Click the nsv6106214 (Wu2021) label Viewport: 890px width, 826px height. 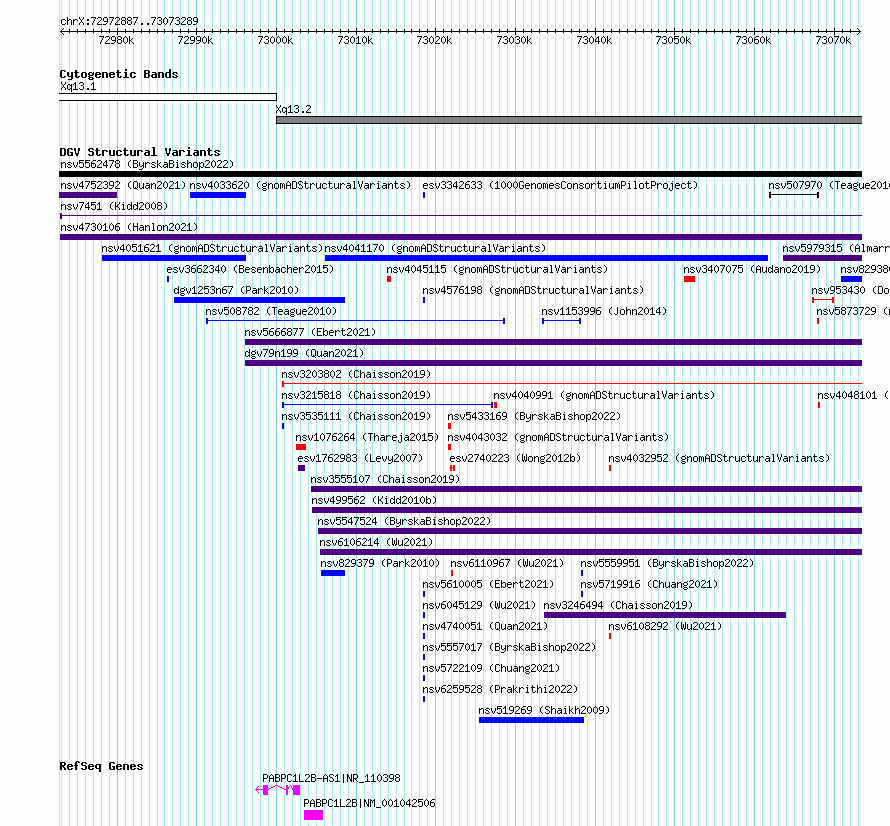point(376,543)
